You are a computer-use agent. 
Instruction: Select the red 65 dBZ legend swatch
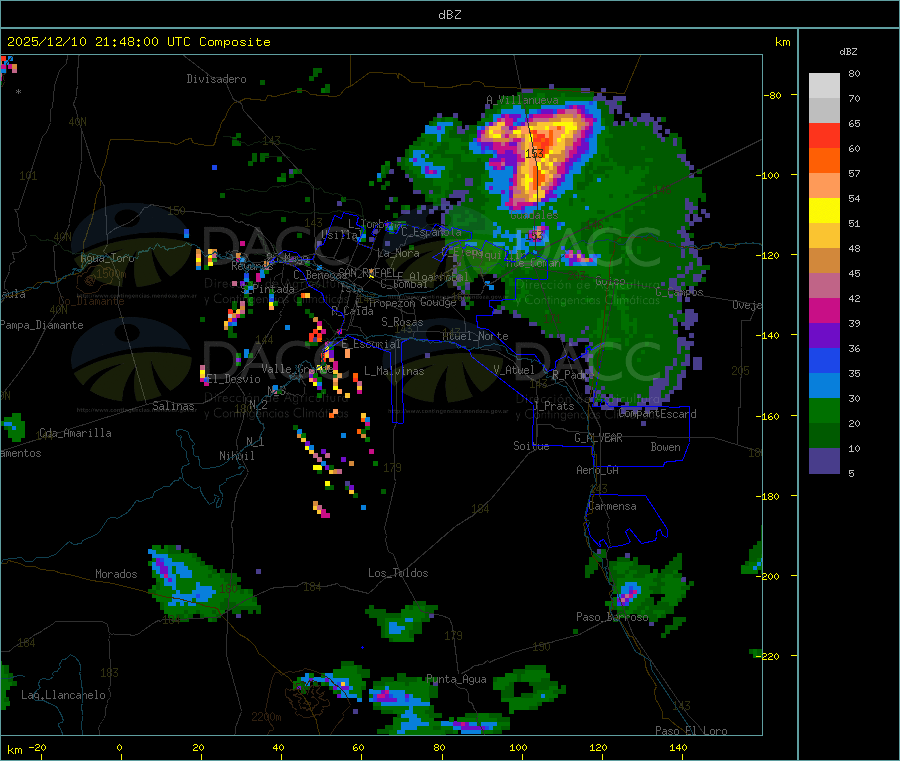(824, 135)
